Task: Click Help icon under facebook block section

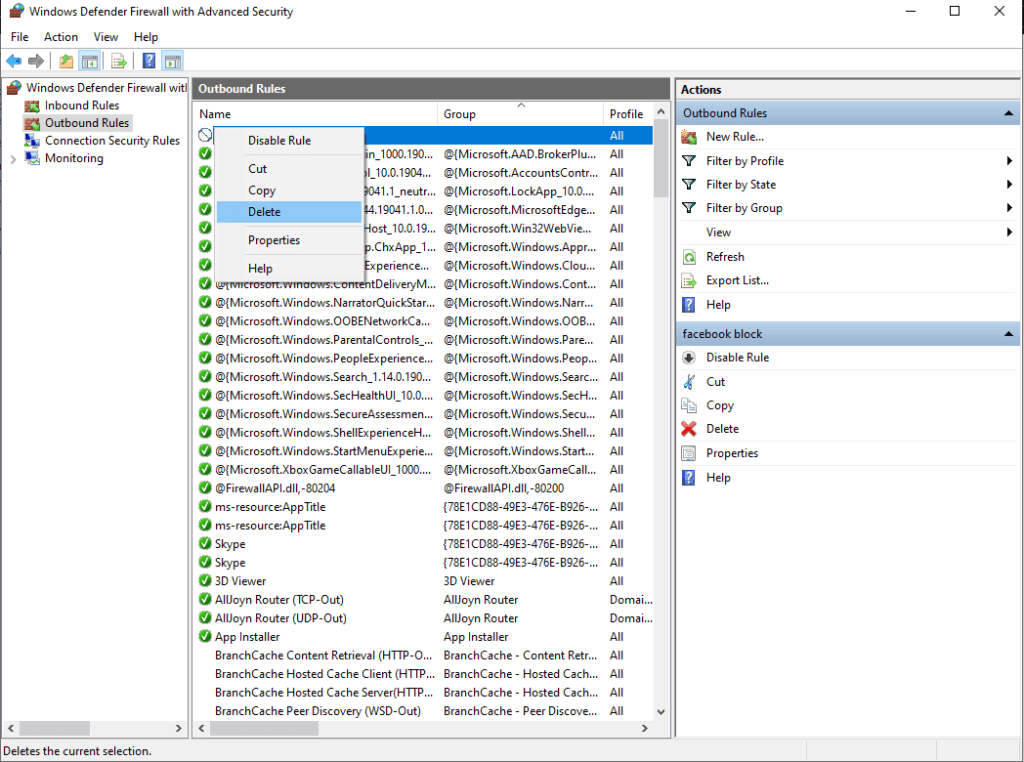Action: click(688, 478)
